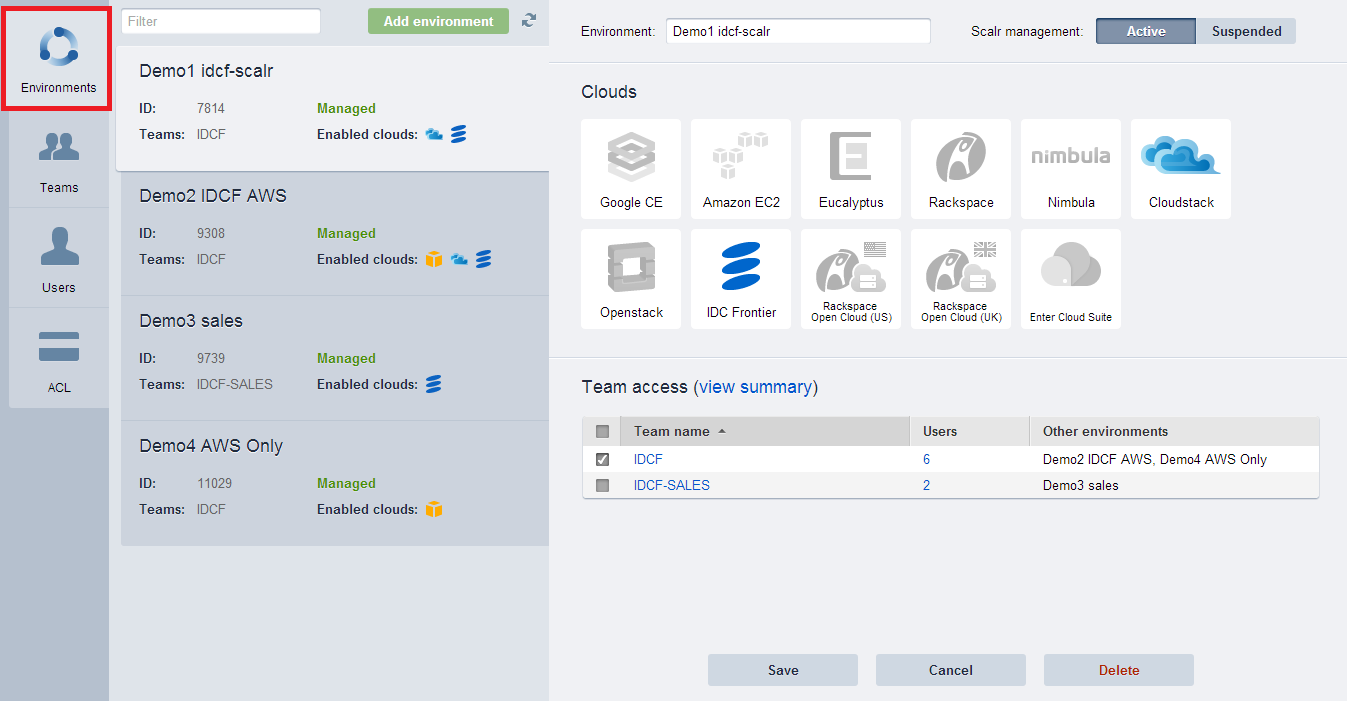Set Scalr management to Suspended
The height and width of the screenshot is (701, 1347).
pos(1246,31)
